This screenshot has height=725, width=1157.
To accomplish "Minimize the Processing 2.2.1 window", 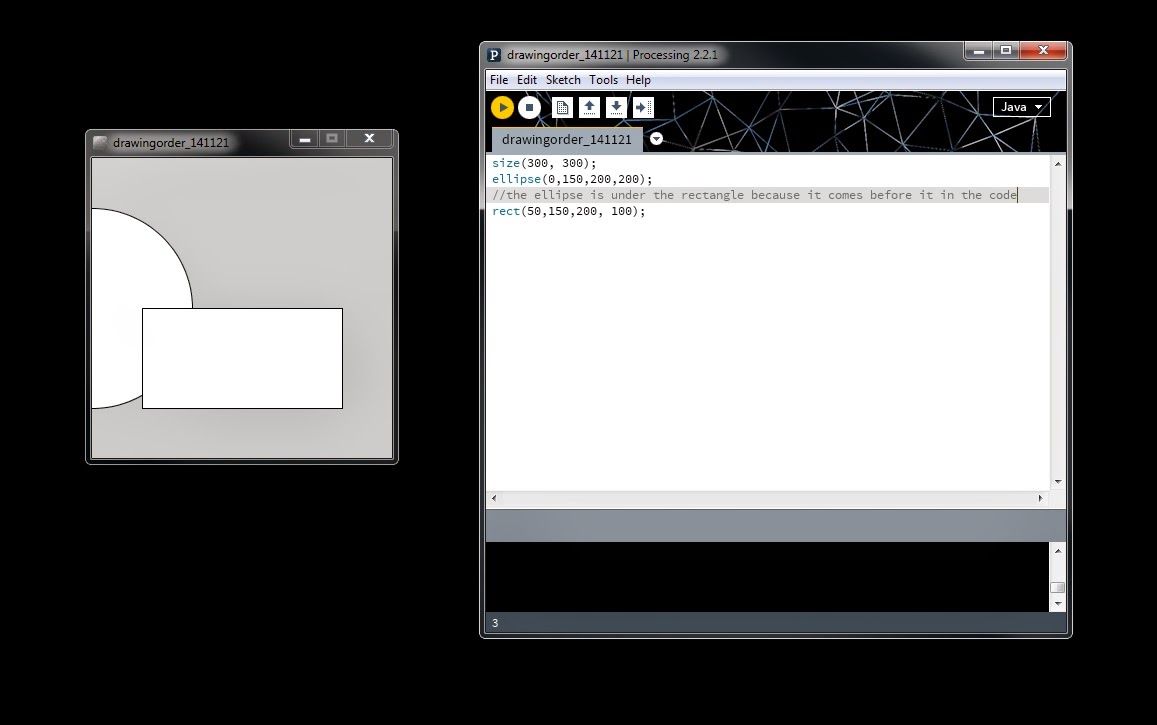I will 978,50.
